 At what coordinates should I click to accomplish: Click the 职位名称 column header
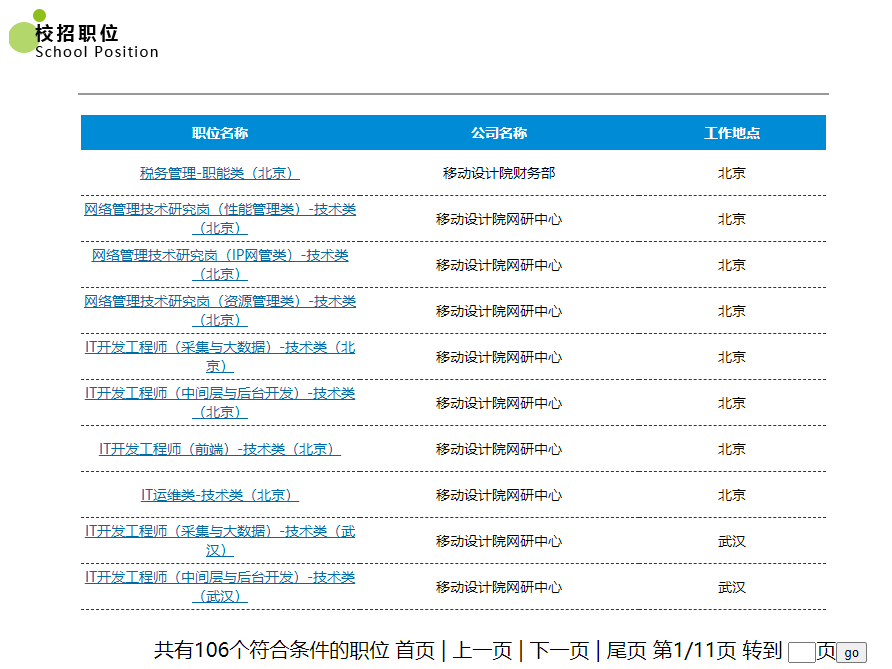coord(220,133)
